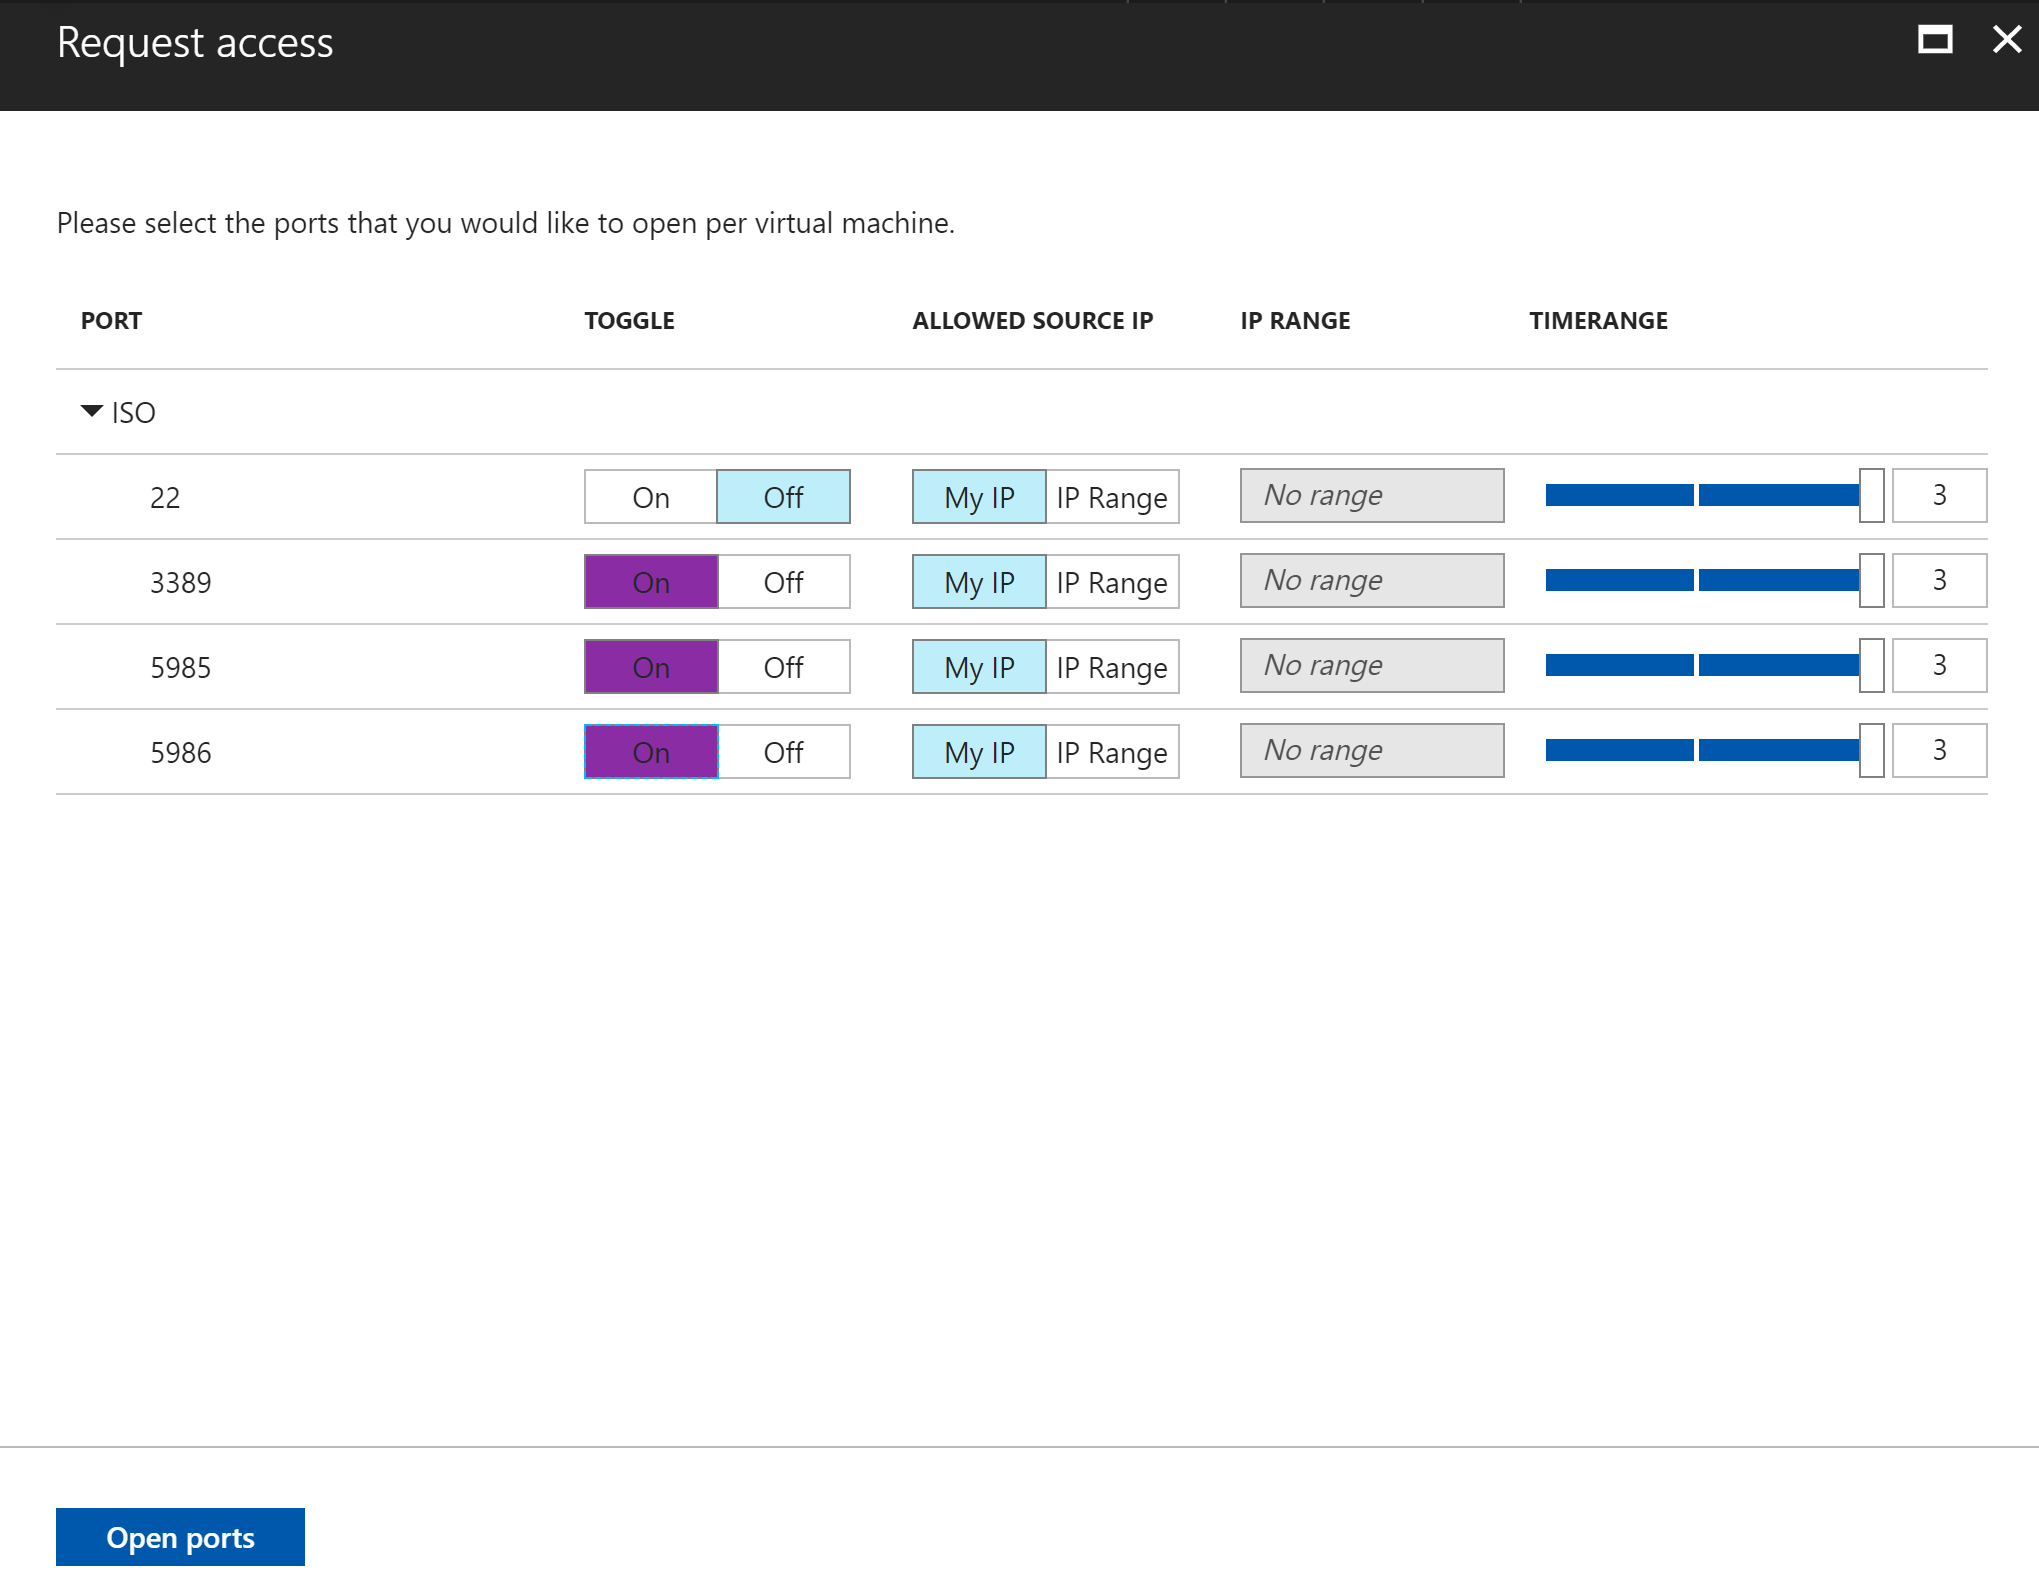The height and width of the screenshot is (1594, 2039).
Task: Collapse the ISO virtual machine group
Action: (92, 411)
